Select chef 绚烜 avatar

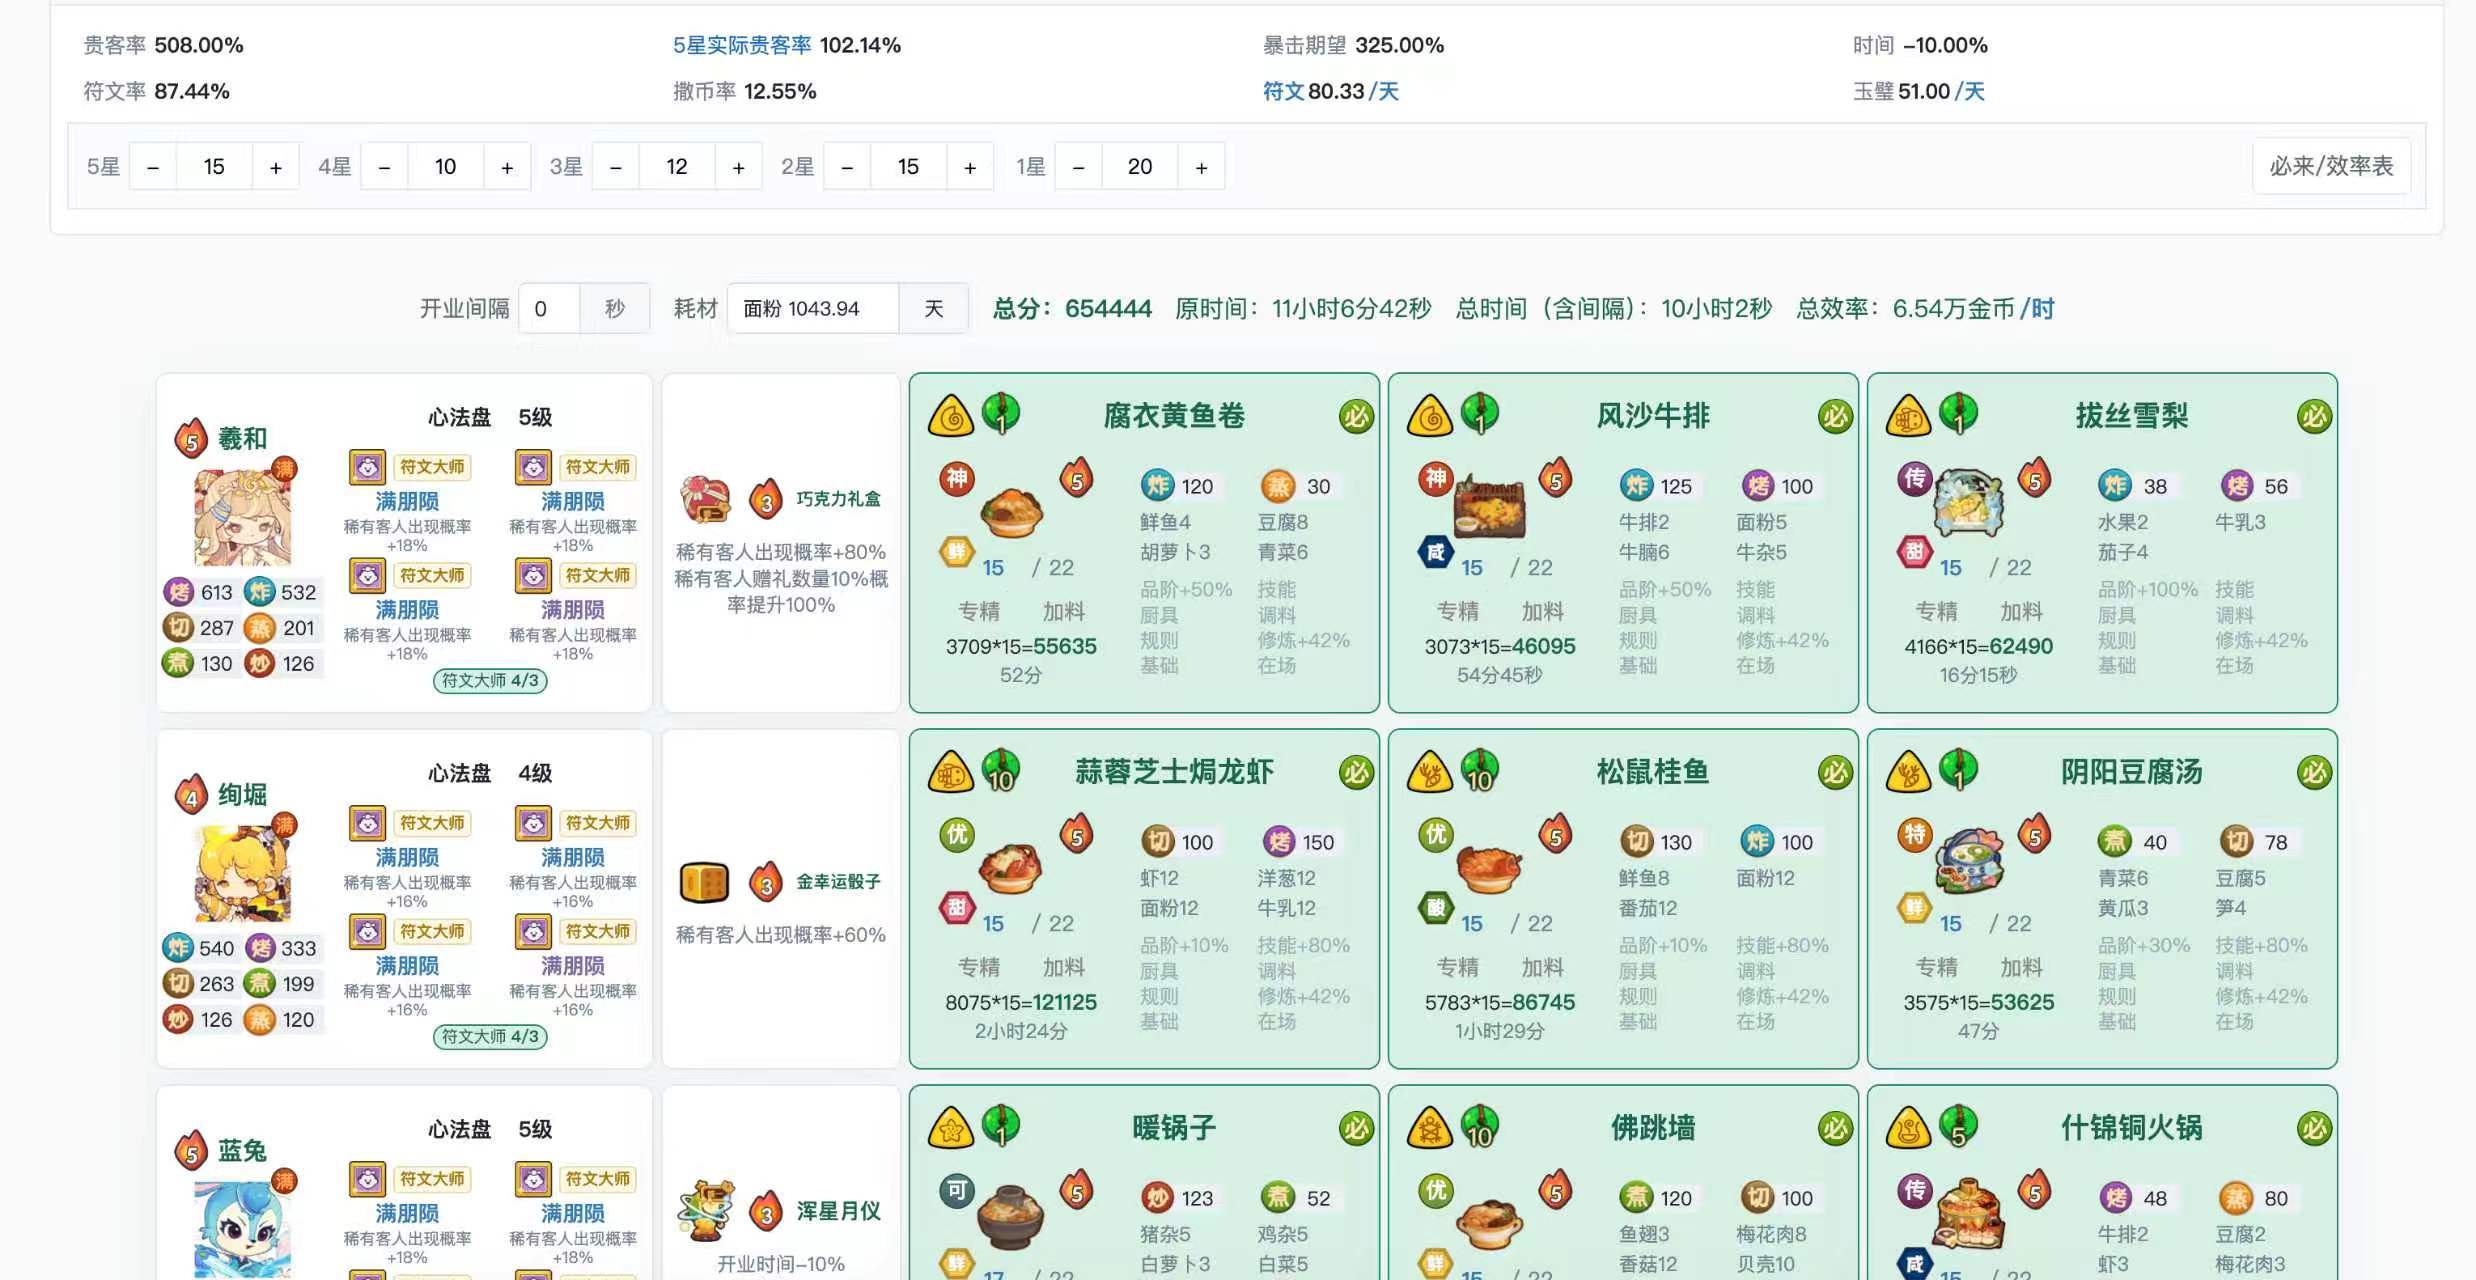242,873
